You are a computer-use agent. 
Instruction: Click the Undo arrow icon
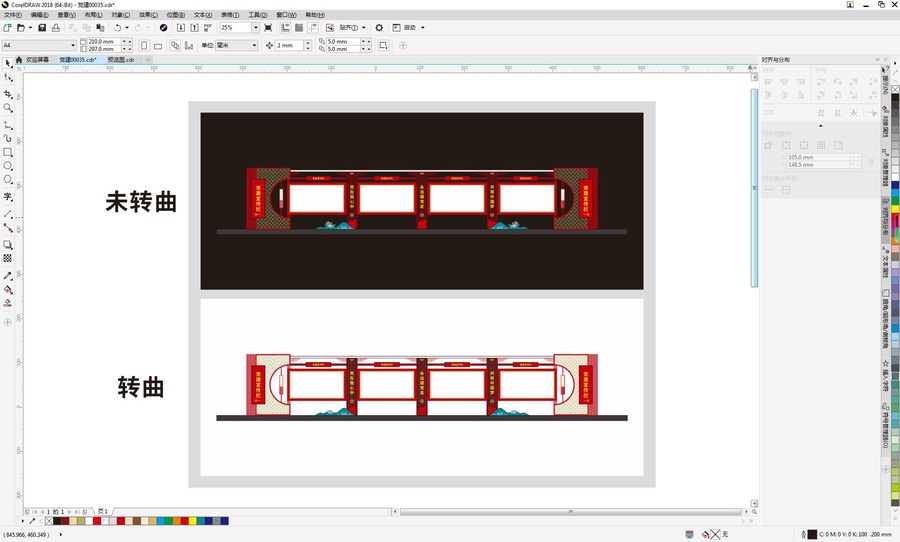117,28
